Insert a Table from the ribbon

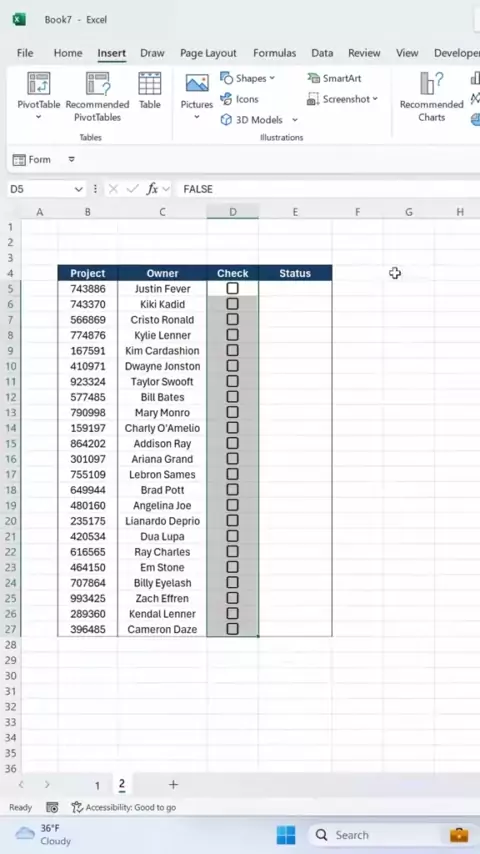149,90
